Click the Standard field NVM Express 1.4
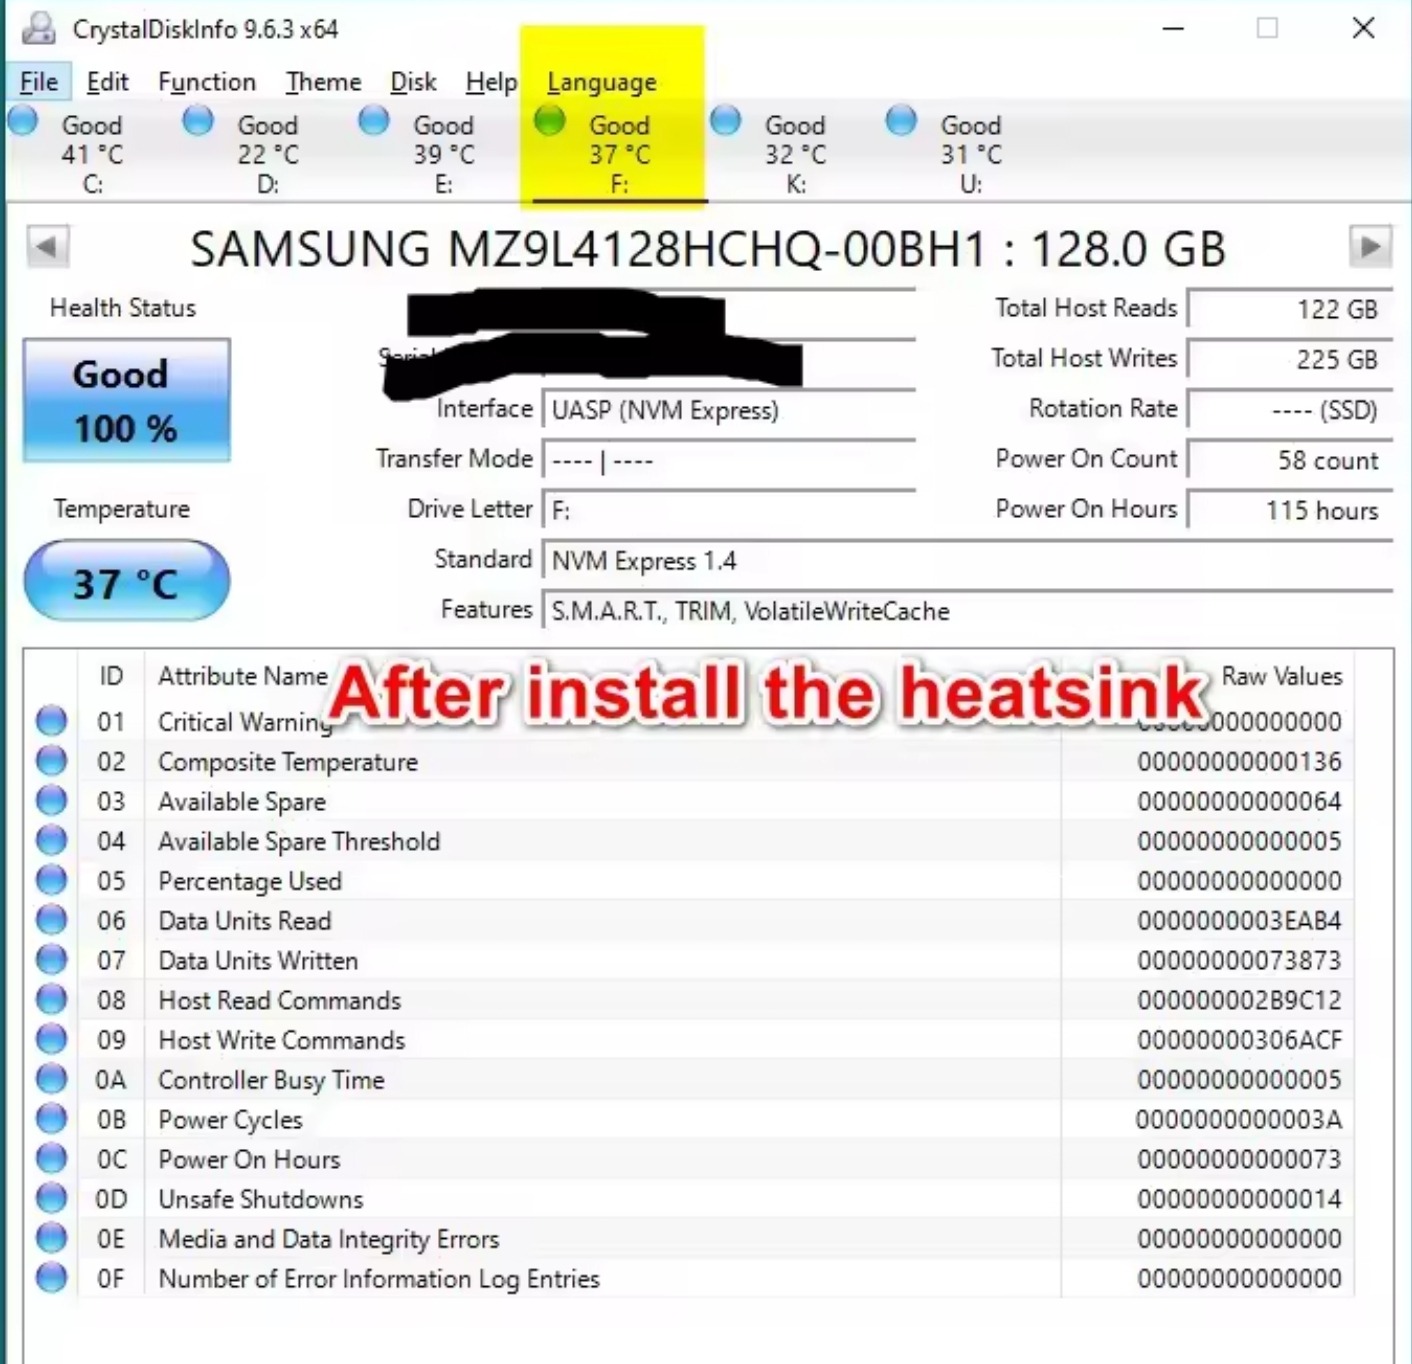The image size is (1412, 1364). tap(967, 560)
